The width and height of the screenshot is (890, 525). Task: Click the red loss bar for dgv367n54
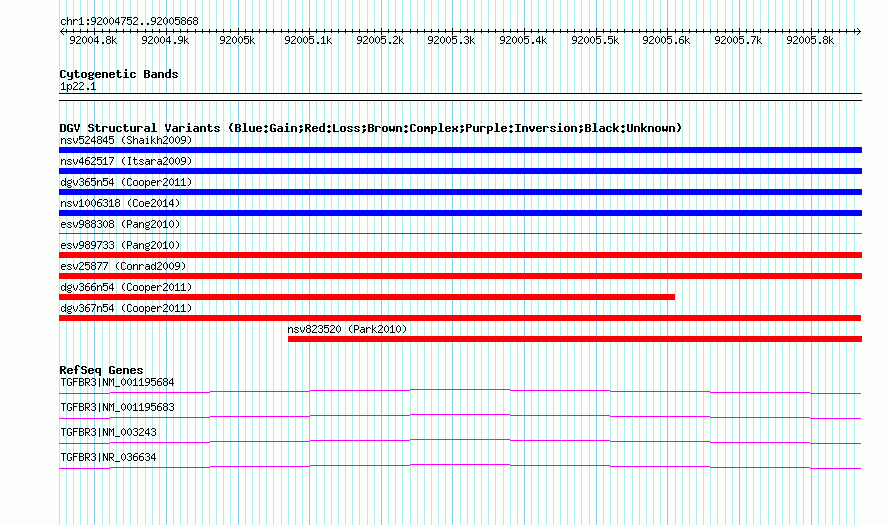pyautogui.click(x=460, y=318)
